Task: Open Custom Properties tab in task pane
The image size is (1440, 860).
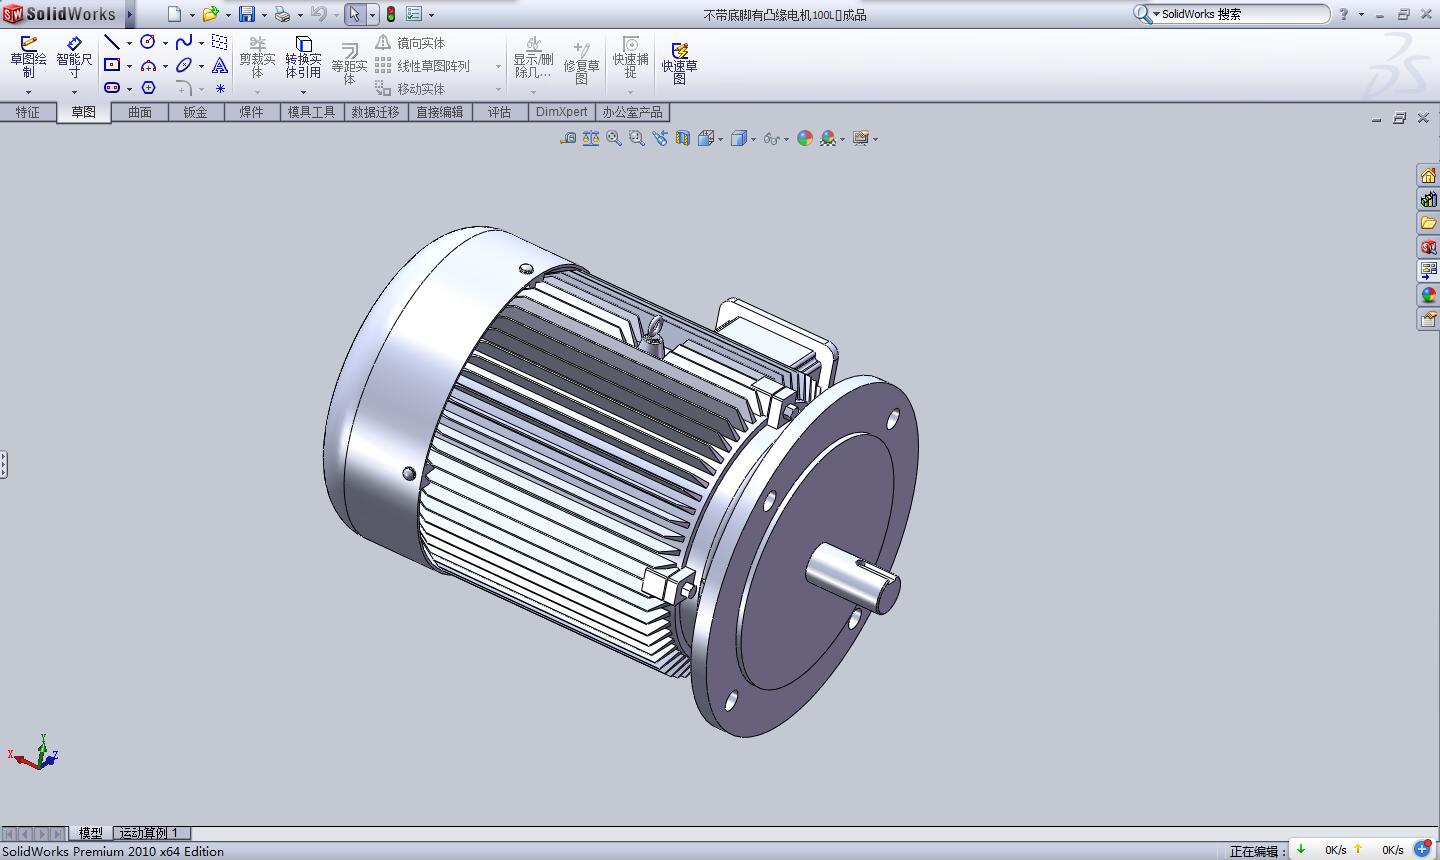Action: 1428,319
